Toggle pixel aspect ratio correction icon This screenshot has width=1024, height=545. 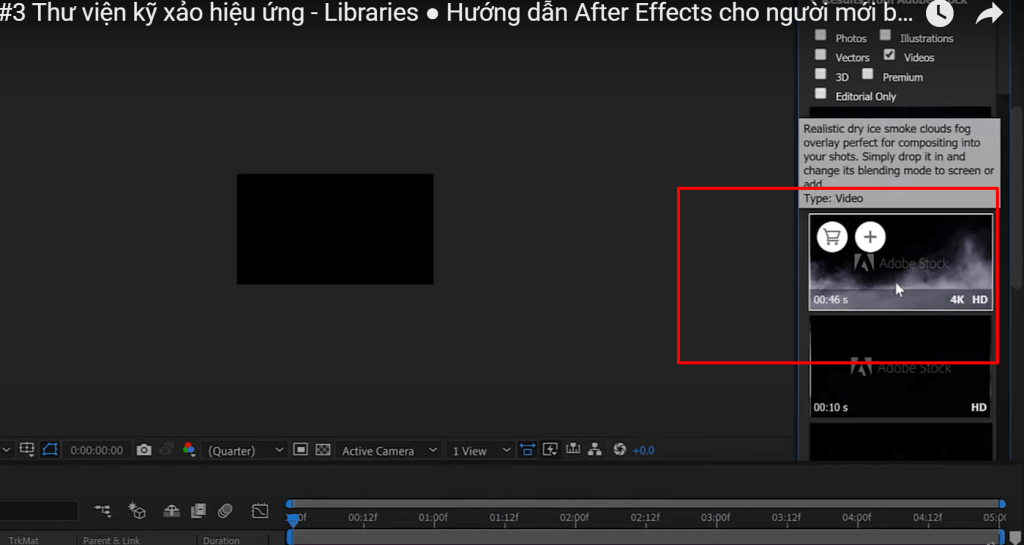pyautogui.click(x=528, y=449)
